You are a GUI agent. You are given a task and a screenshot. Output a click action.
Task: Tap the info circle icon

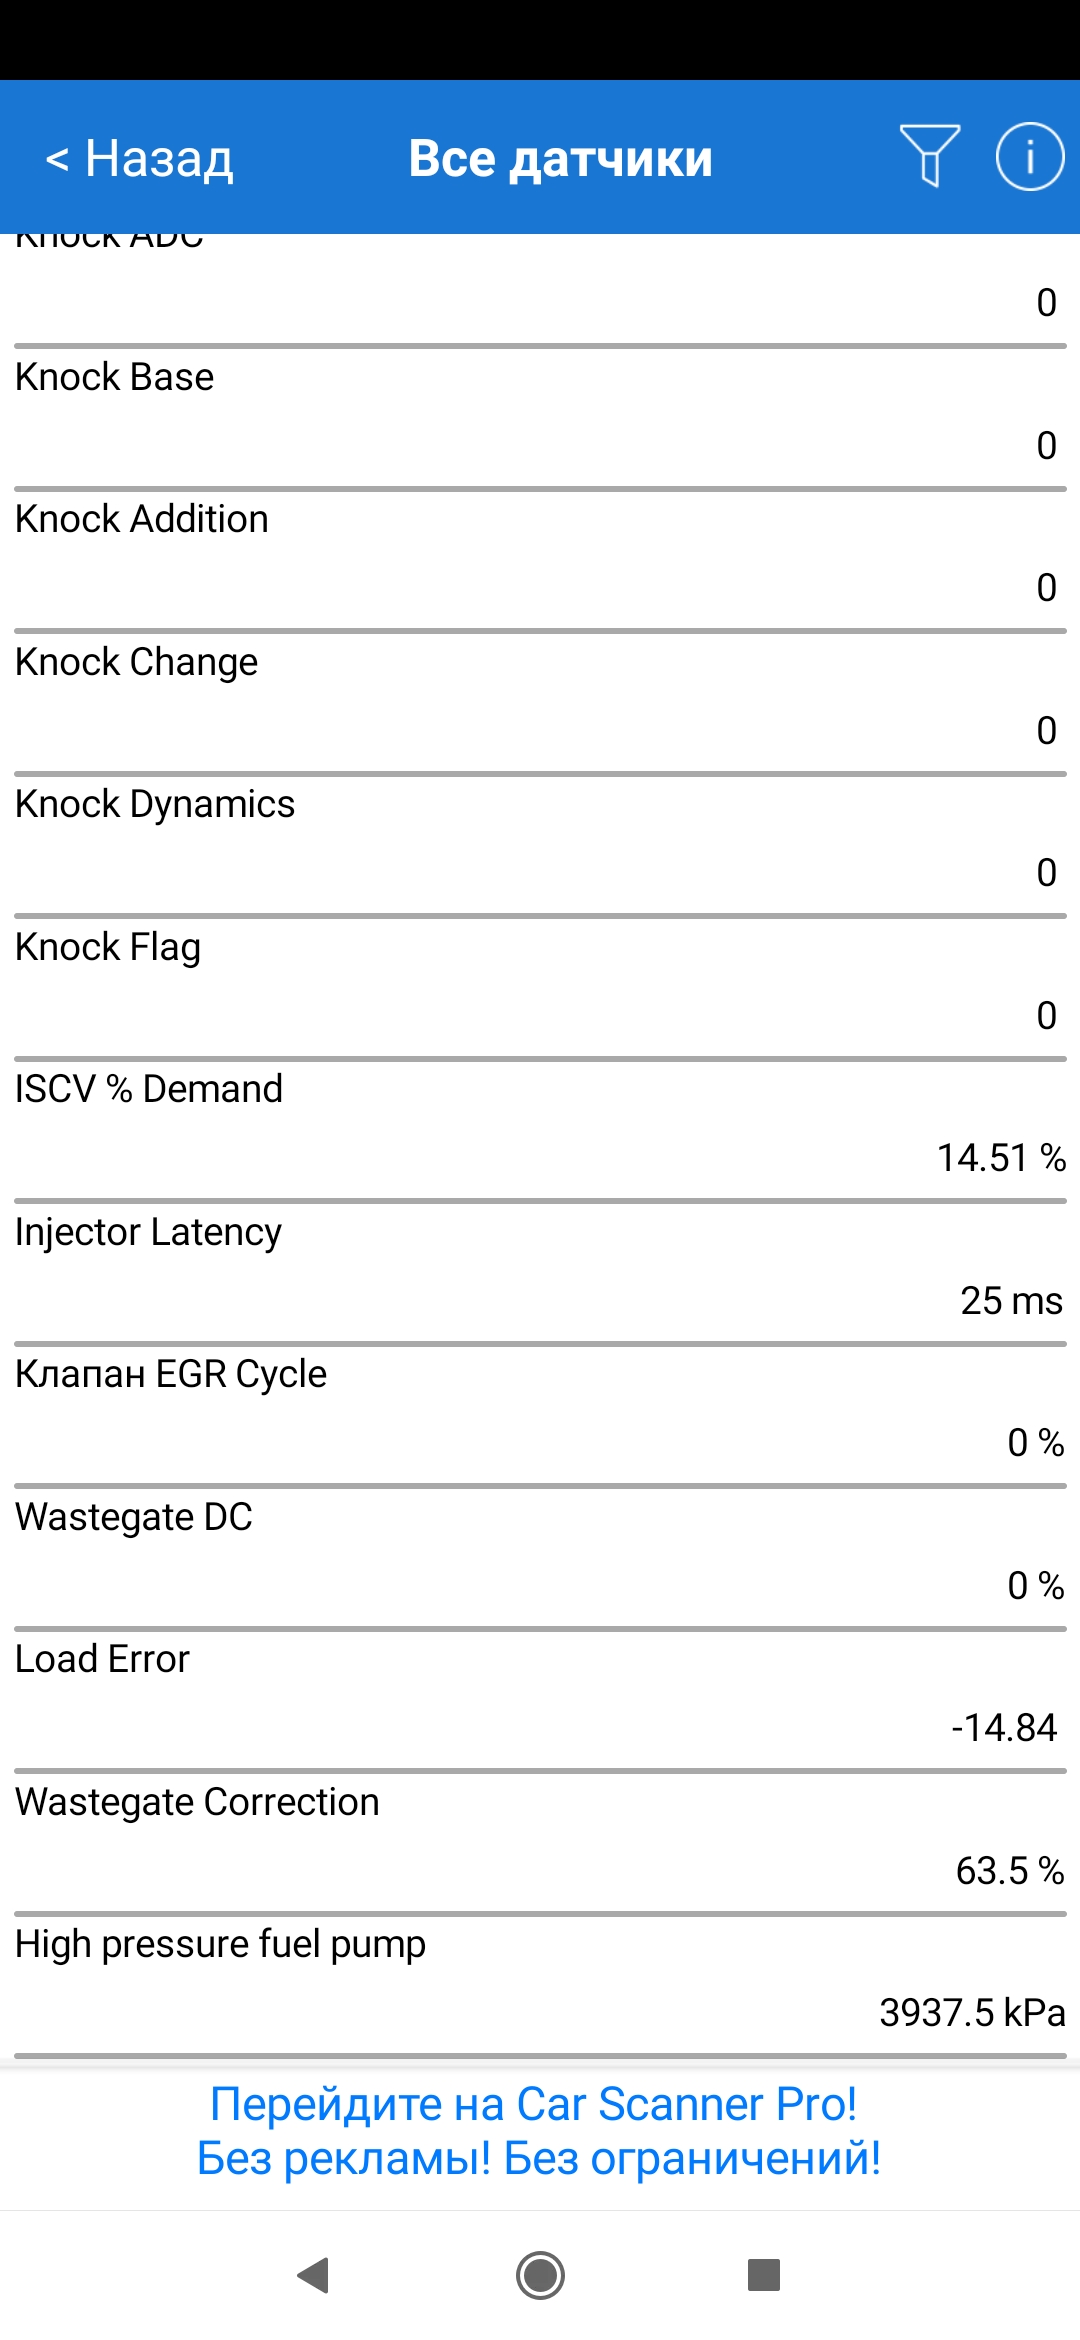(x=1029, y=156)
